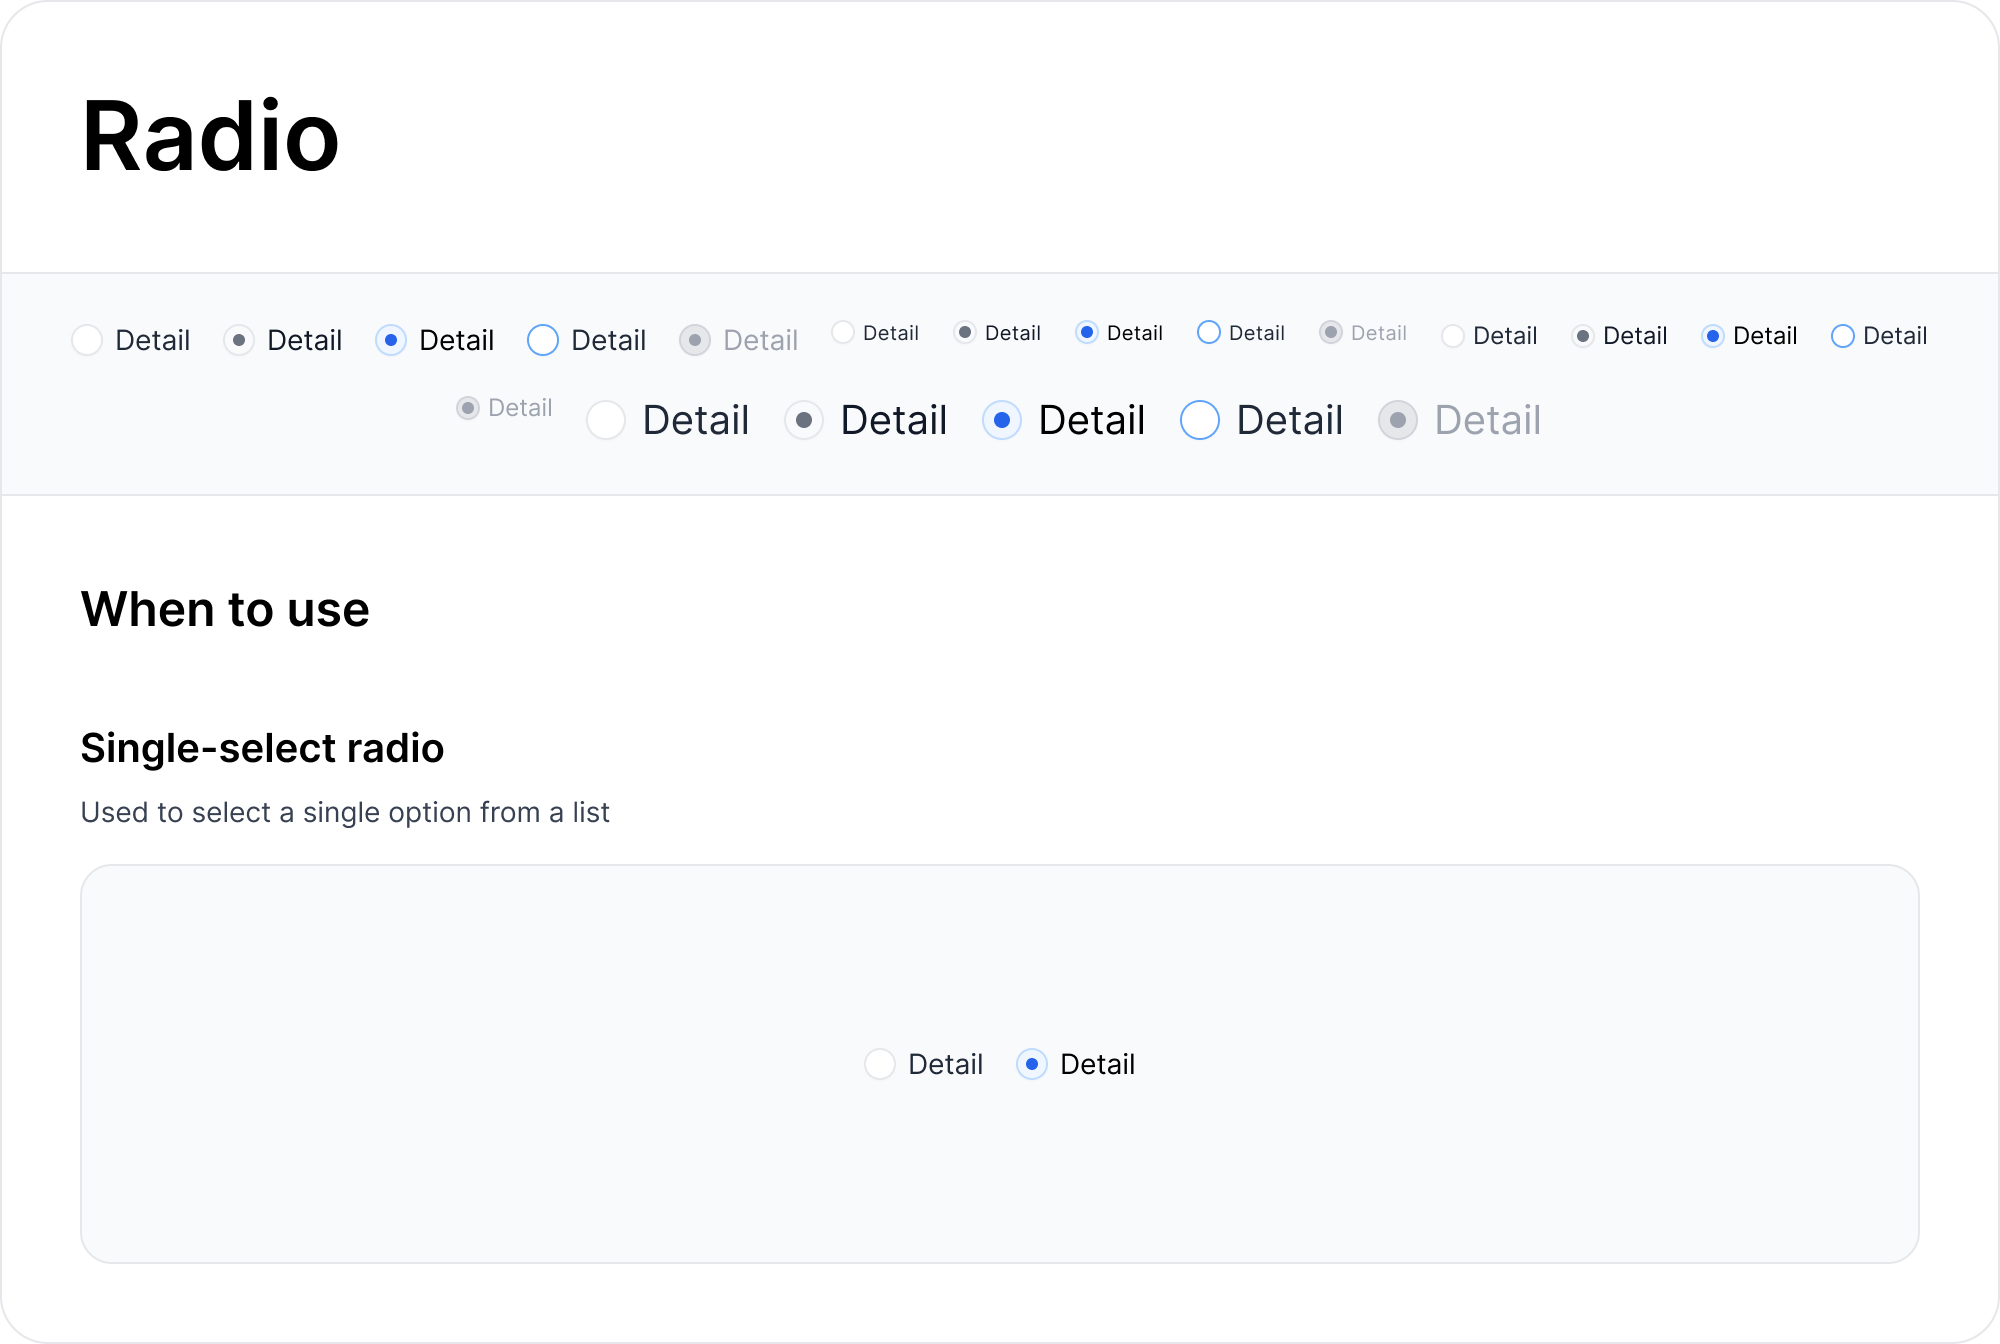
Task: Click the smallest empty blue-outlined radio
Action: pyautogui.click(x=1209, y=332)
